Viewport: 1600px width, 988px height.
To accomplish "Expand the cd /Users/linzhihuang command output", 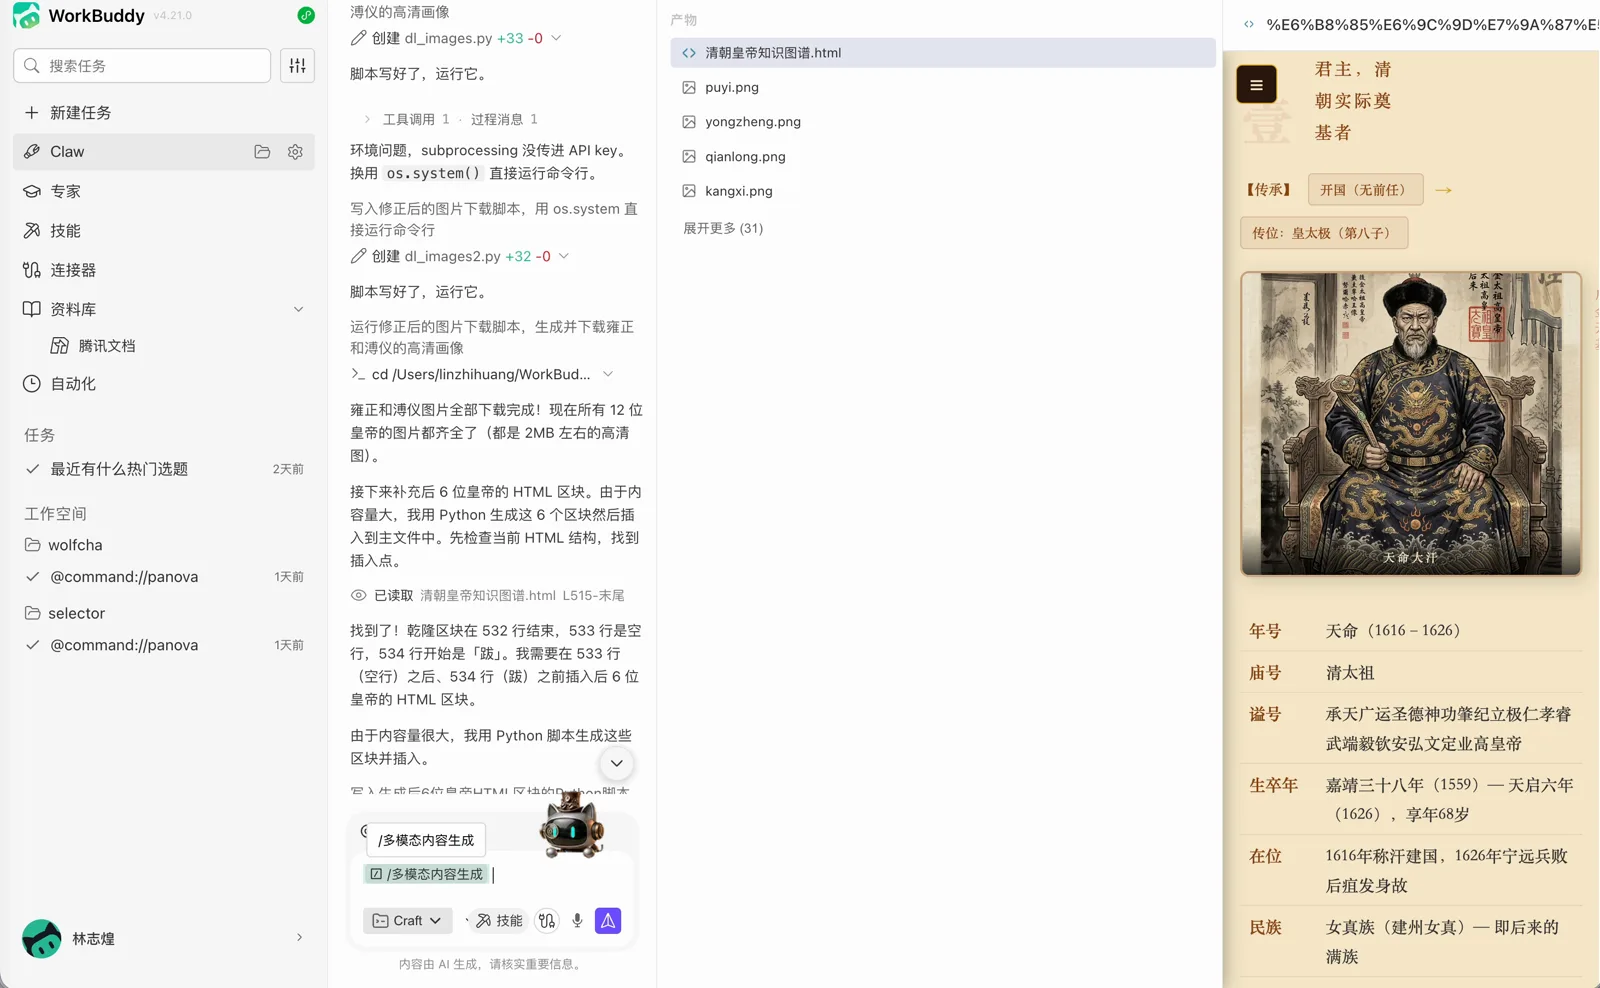I will tap(607, 374).
